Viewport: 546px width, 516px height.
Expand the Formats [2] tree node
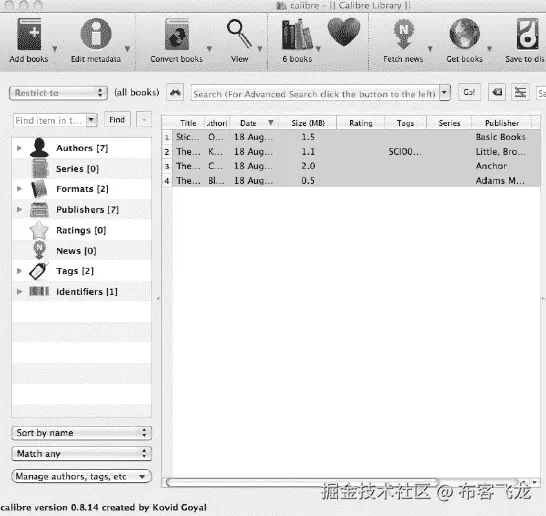(19, 189)
